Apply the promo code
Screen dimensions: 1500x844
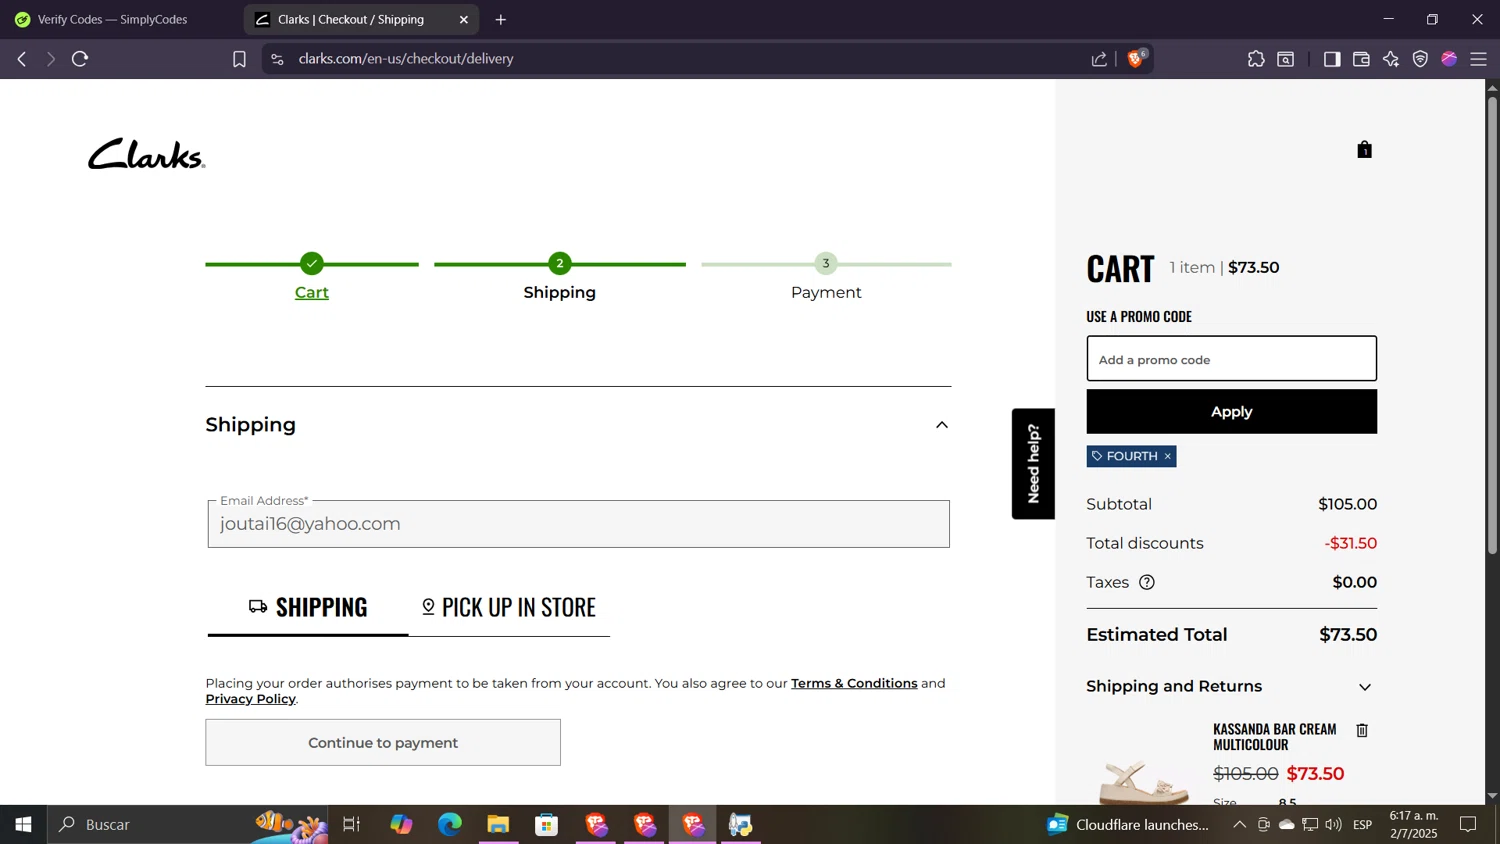[x=1231, y=412]
